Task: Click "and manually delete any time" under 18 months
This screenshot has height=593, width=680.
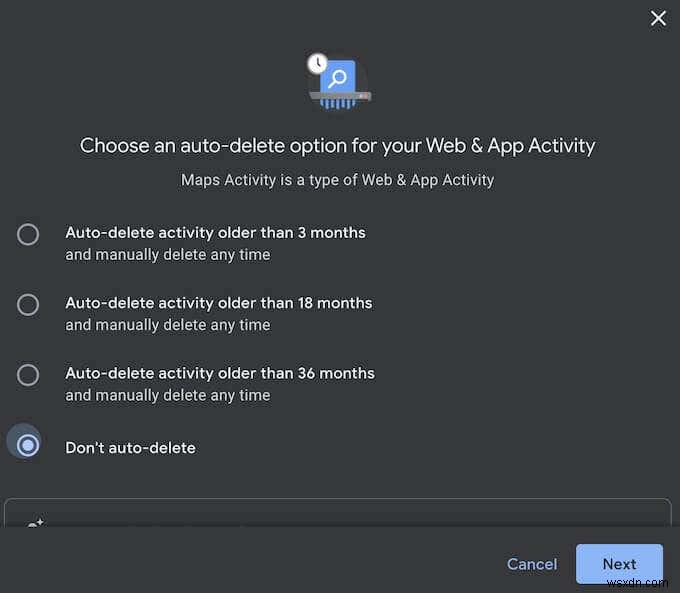Action: (x=167, y=325)
